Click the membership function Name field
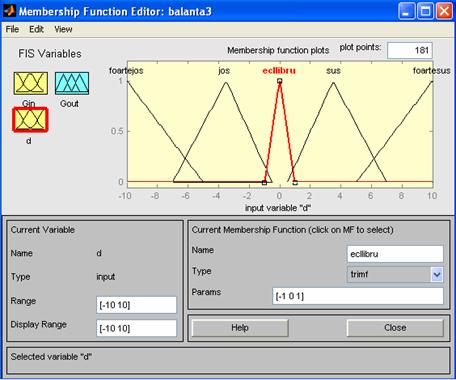This screenshot has height=380, width=456. [x=395, y=254]
